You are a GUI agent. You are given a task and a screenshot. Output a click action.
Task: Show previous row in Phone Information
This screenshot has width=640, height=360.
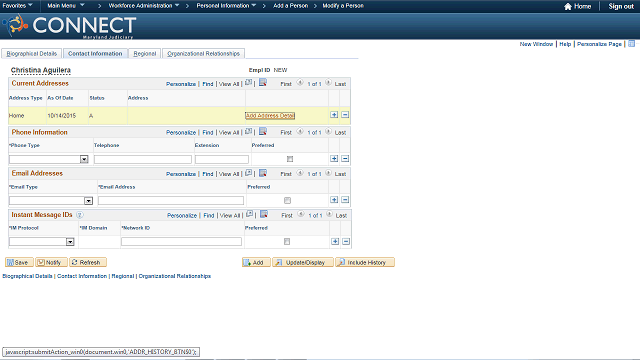tap(300, 132)
